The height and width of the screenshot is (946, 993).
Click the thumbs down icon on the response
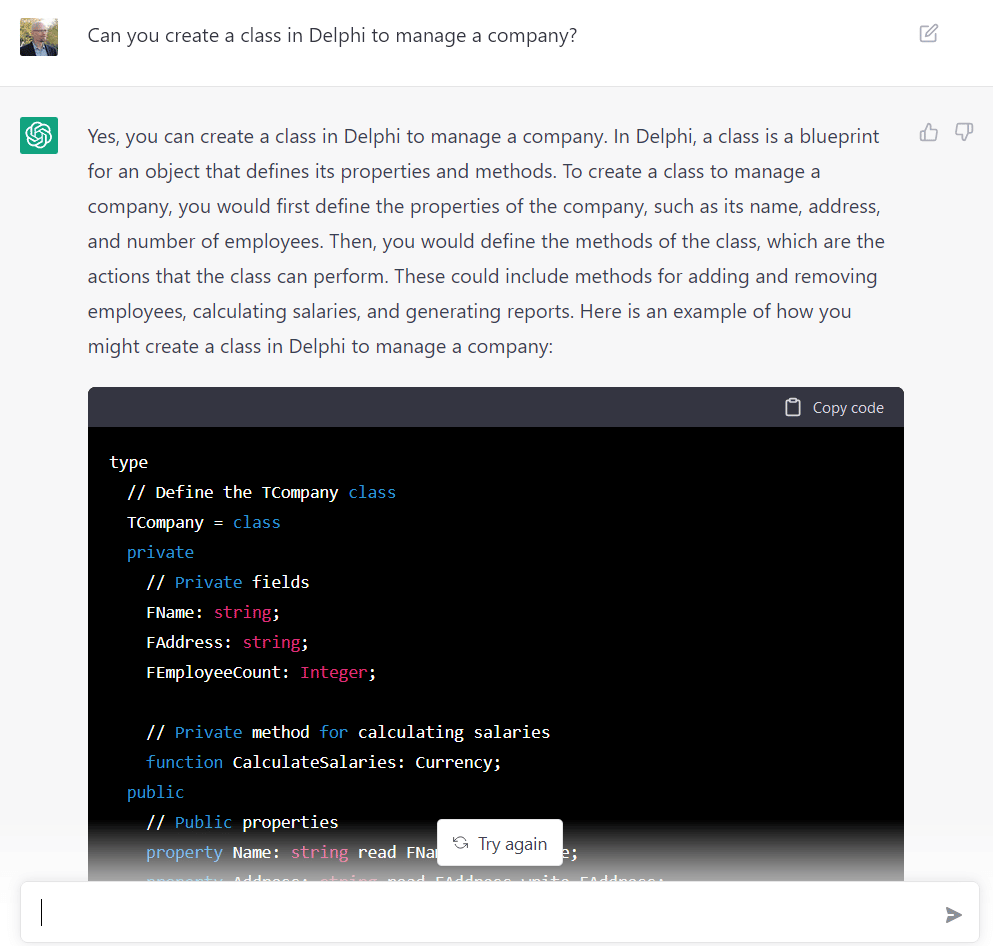tap(963, 131)
